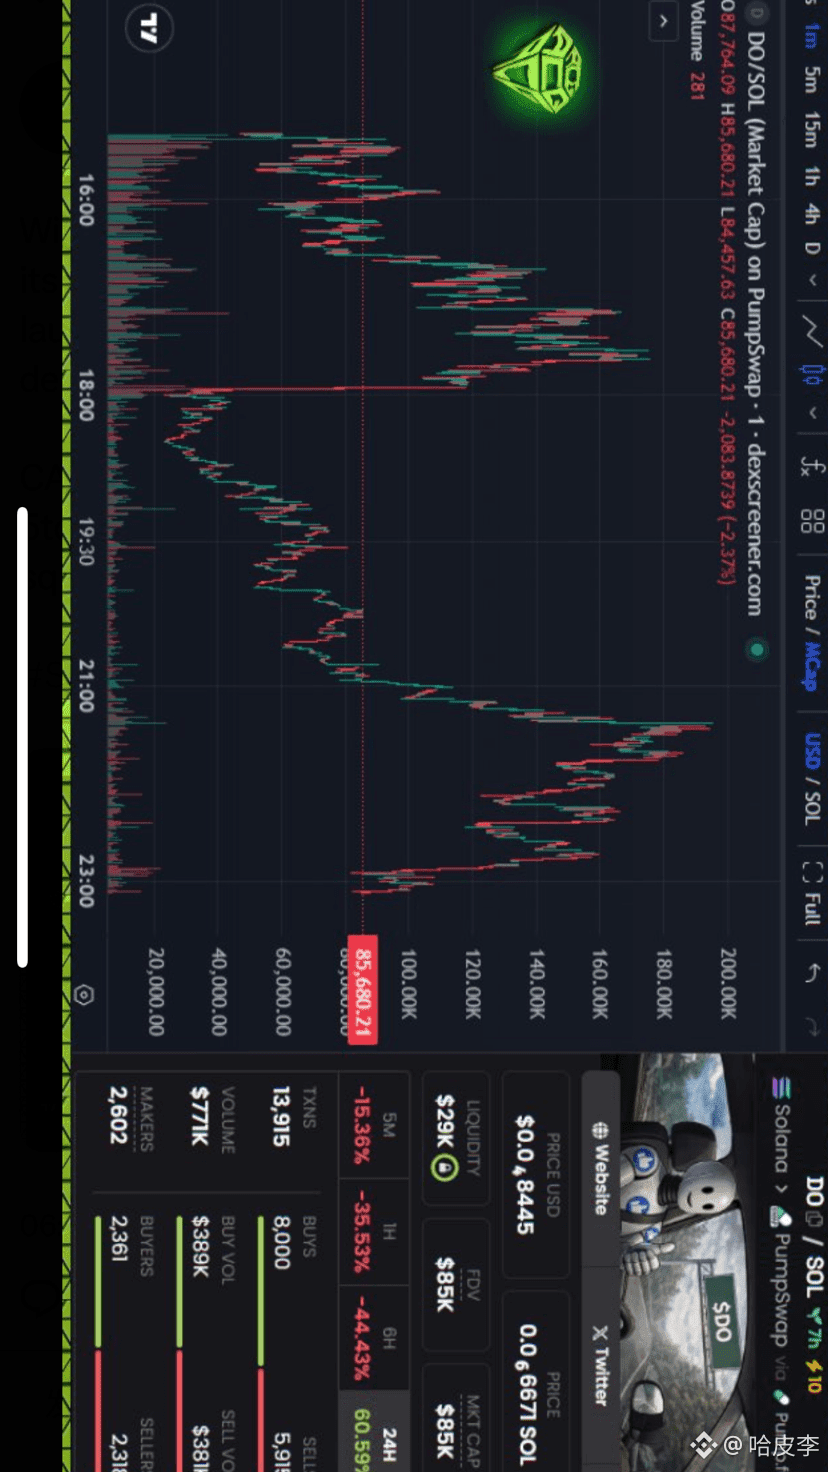Screen dimensions: 828x1472
Task: Open the token Twitter link
Action: tap(600, 1365)
